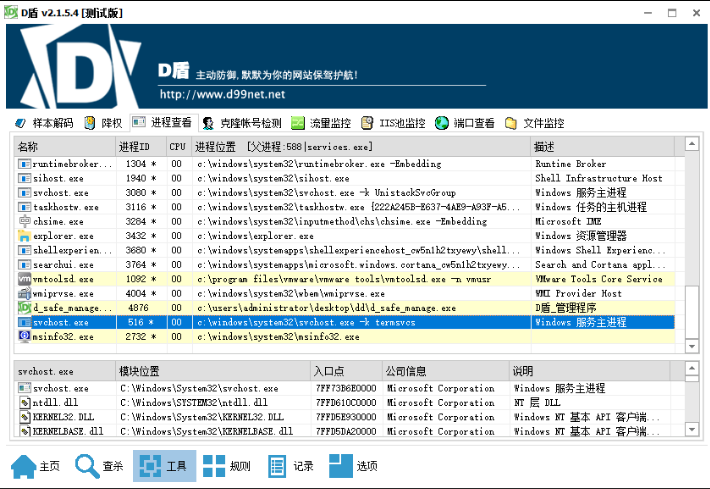Select the 端口查看 tab
Screen dimensions: 710x489
pyautogui.click(x=465, y=123)
